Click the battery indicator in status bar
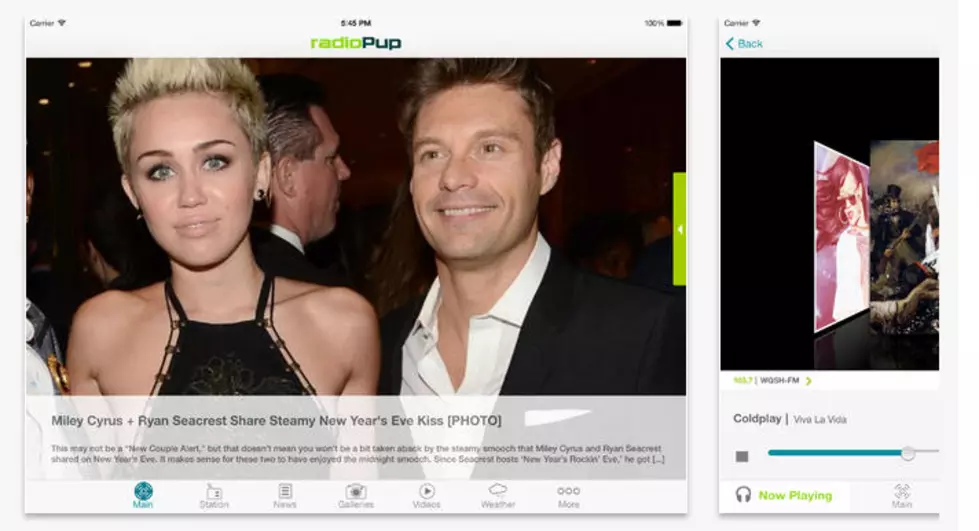The image size is (979, 531). point(674,23)
